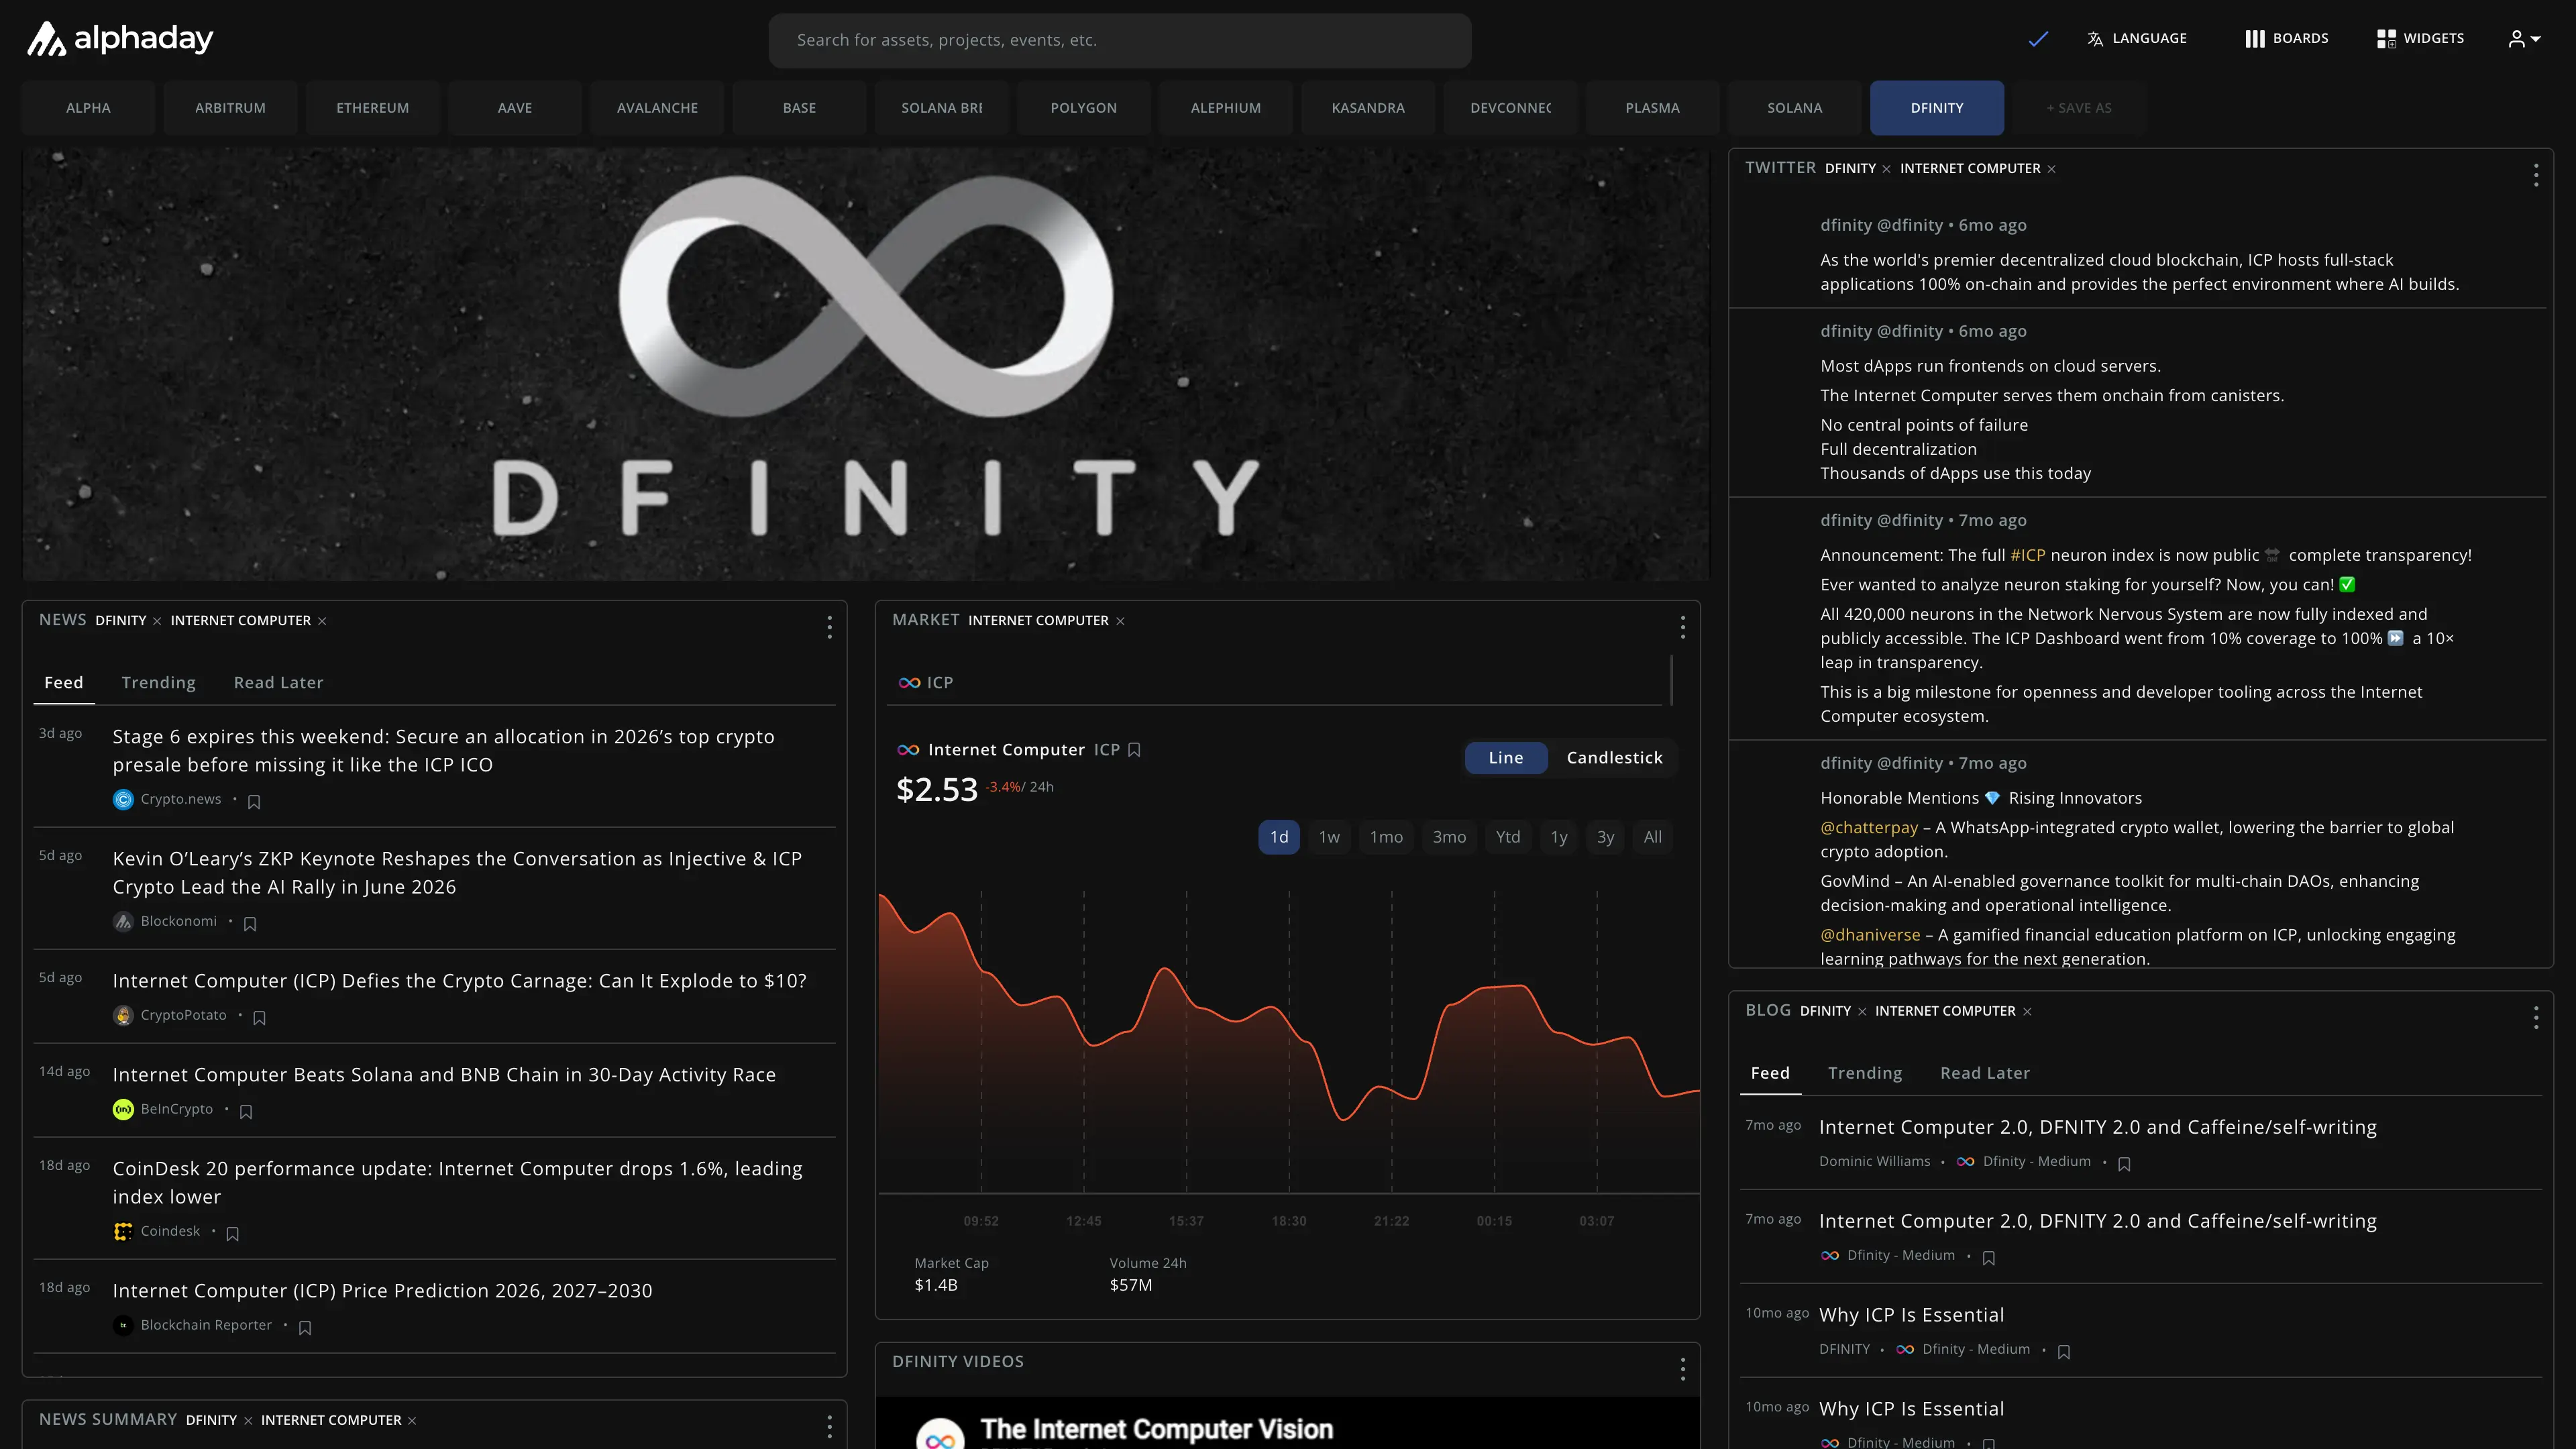
Task: Select Read Later tab in Blog widget
Action: [1985, 1073]
